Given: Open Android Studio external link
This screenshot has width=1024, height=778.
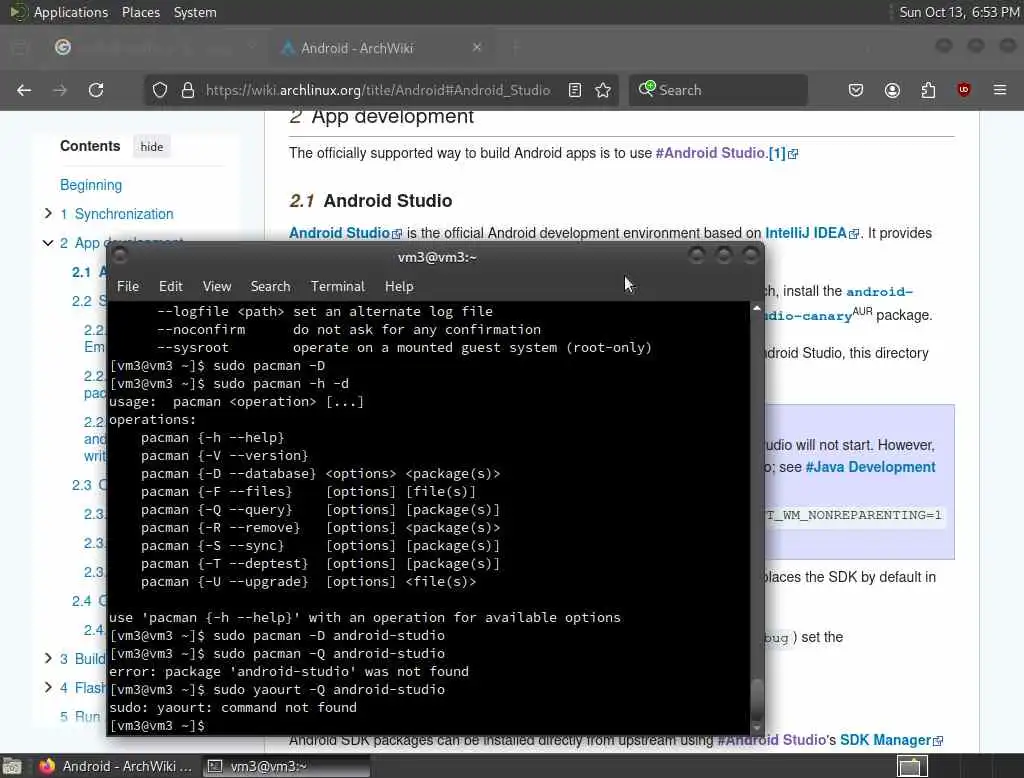Looking at the screenshot, I should [x=345, y=233].
